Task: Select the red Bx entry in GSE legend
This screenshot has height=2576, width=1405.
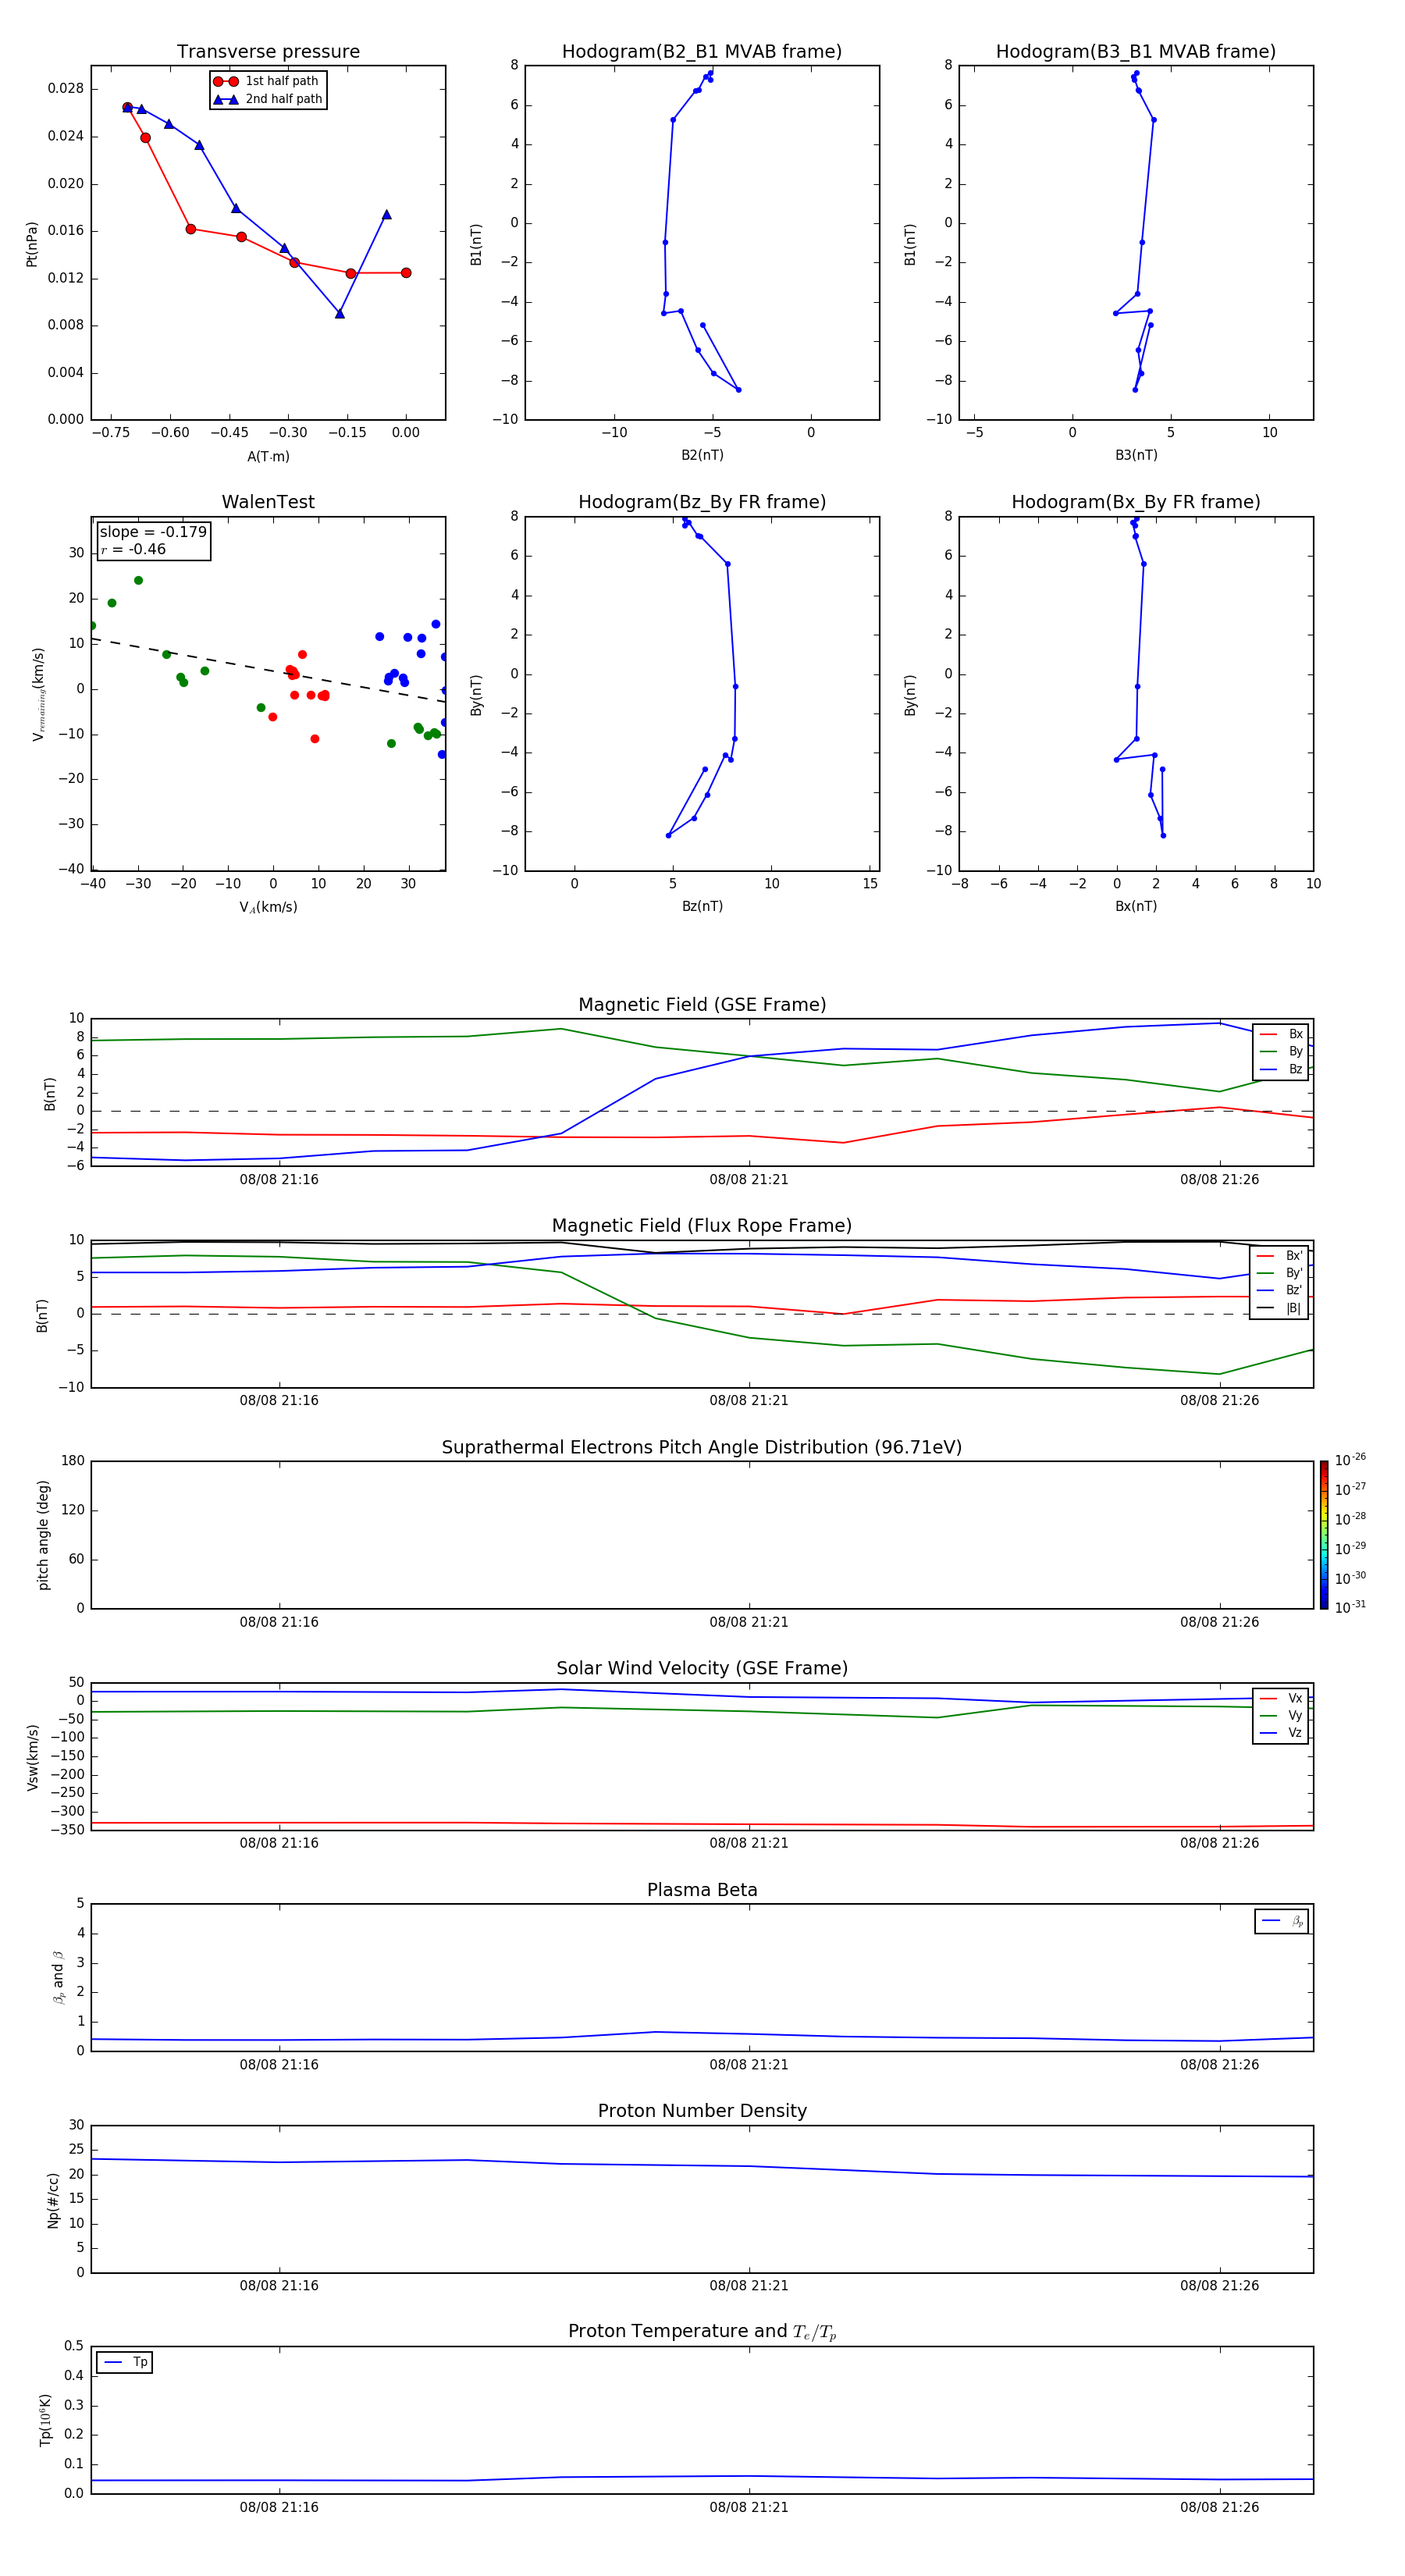Action: tap(1281, 1034)
